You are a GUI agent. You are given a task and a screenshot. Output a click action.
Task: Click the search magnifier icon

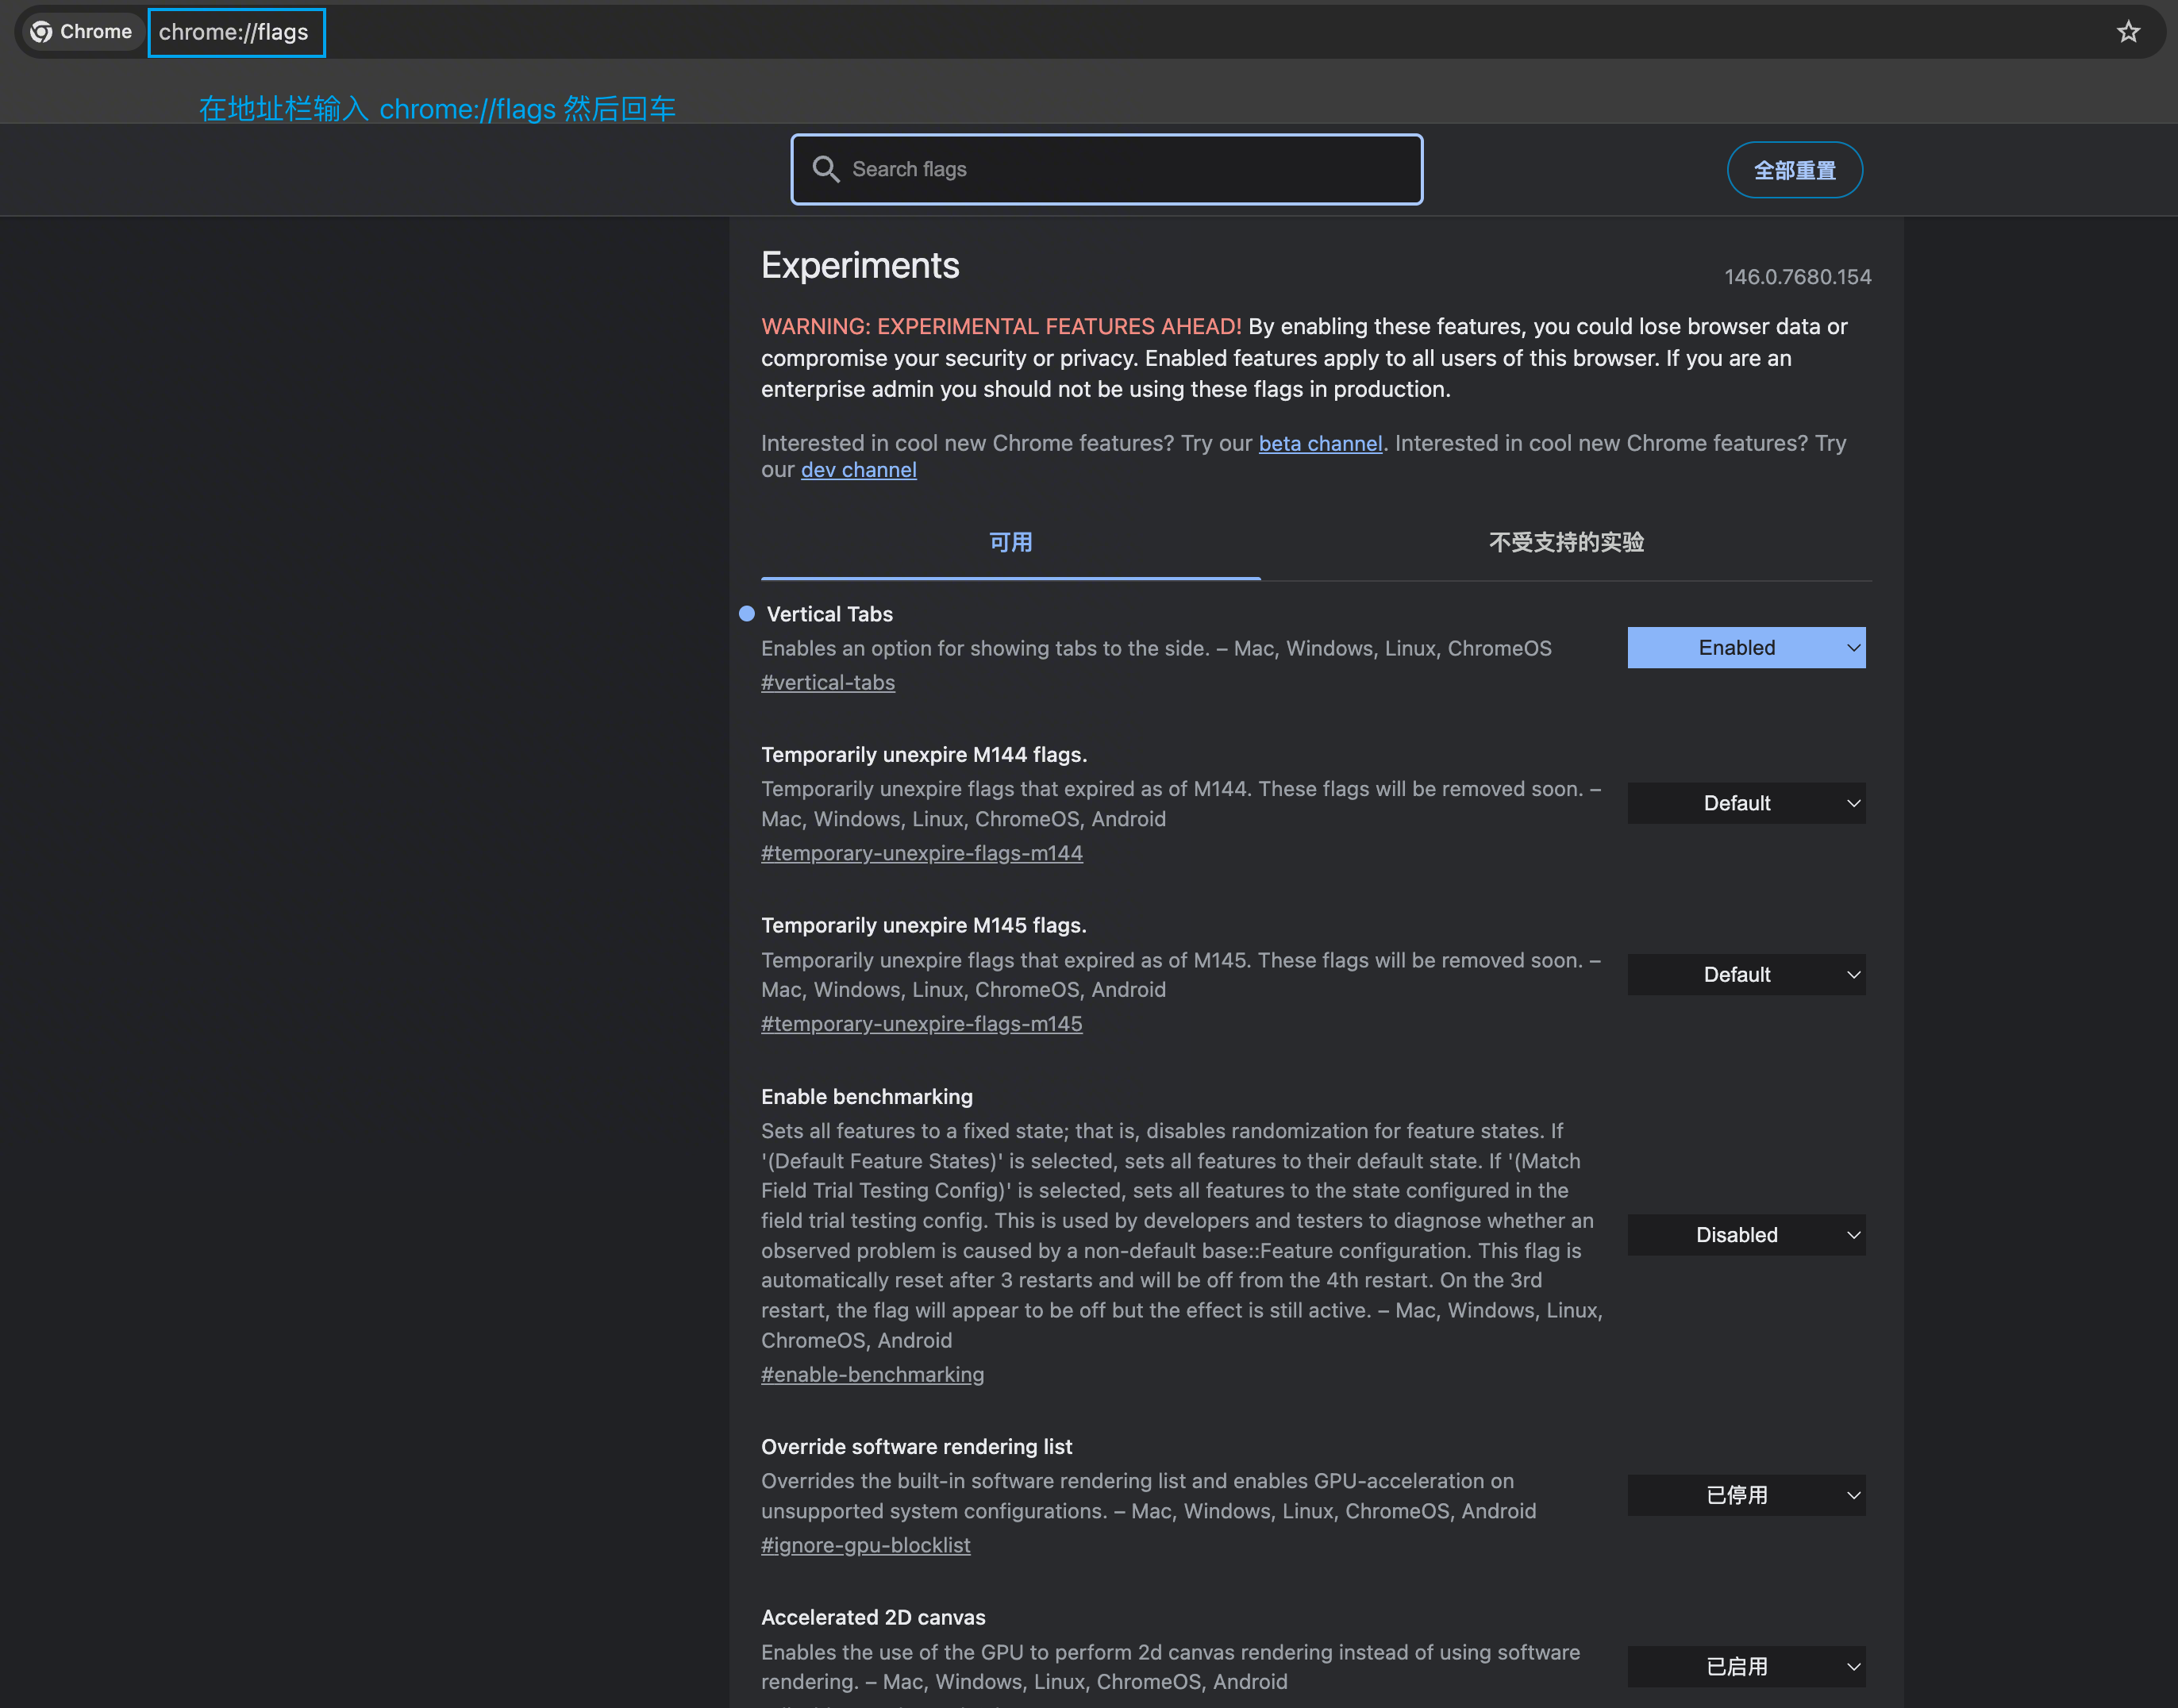pyautogui.click(x=825, y=169)
